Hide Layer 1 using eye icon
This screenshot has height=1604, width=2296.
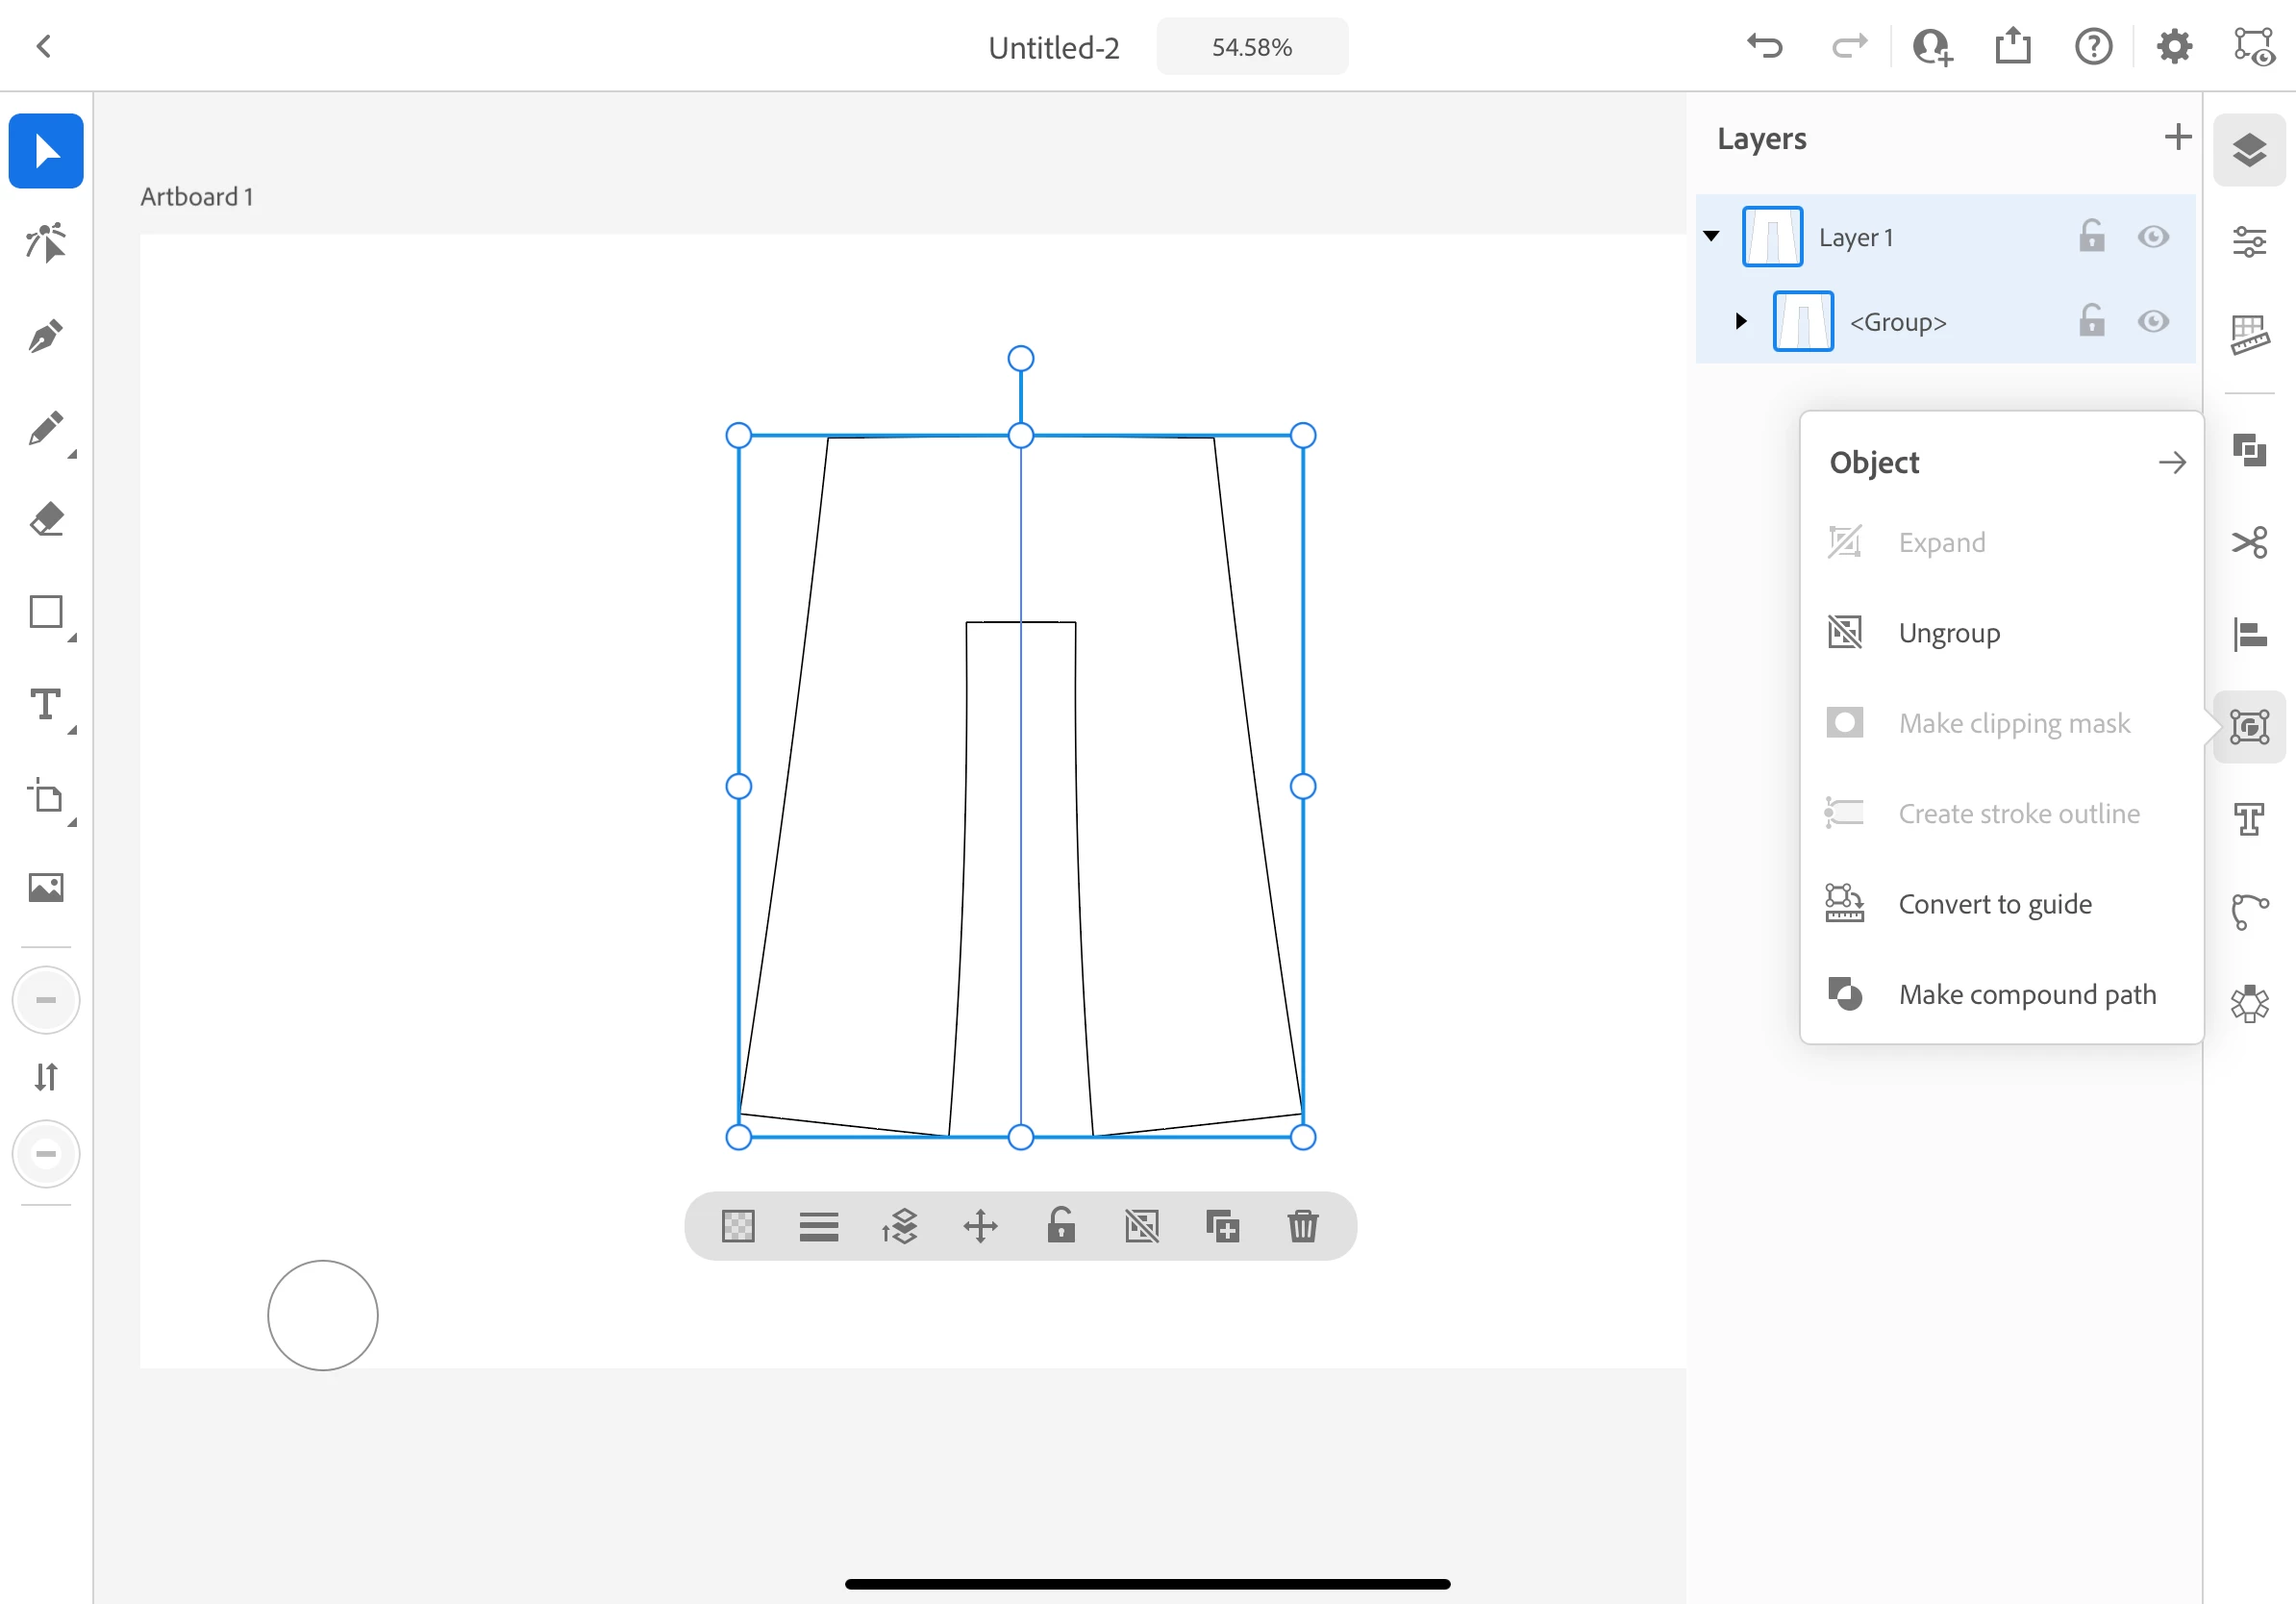(x=2152, y=237)
